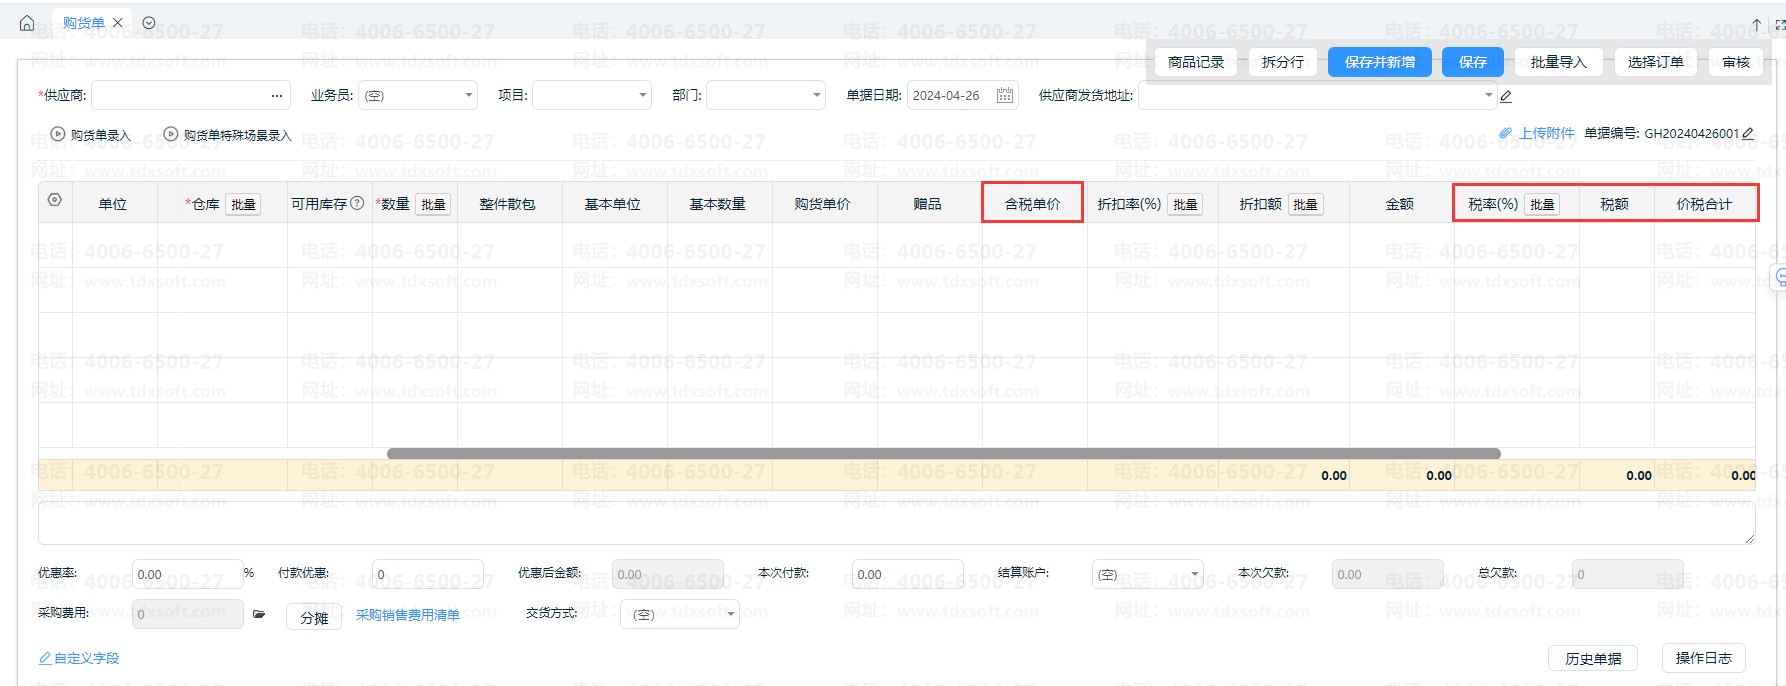Play the 购货单录入 tutorial video icon
The width and height of the screenshot is (1786, 686).
click(x=58, y=134)
